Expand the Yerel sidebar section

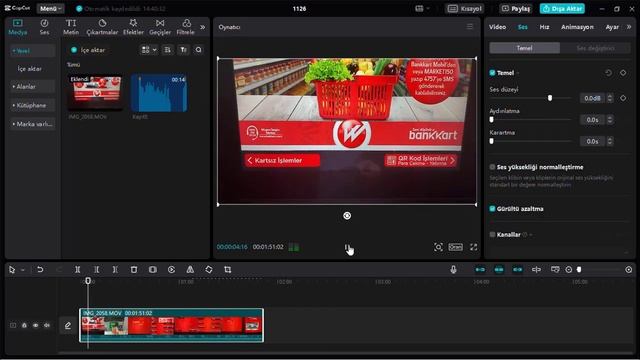click(x=32, y=51)
